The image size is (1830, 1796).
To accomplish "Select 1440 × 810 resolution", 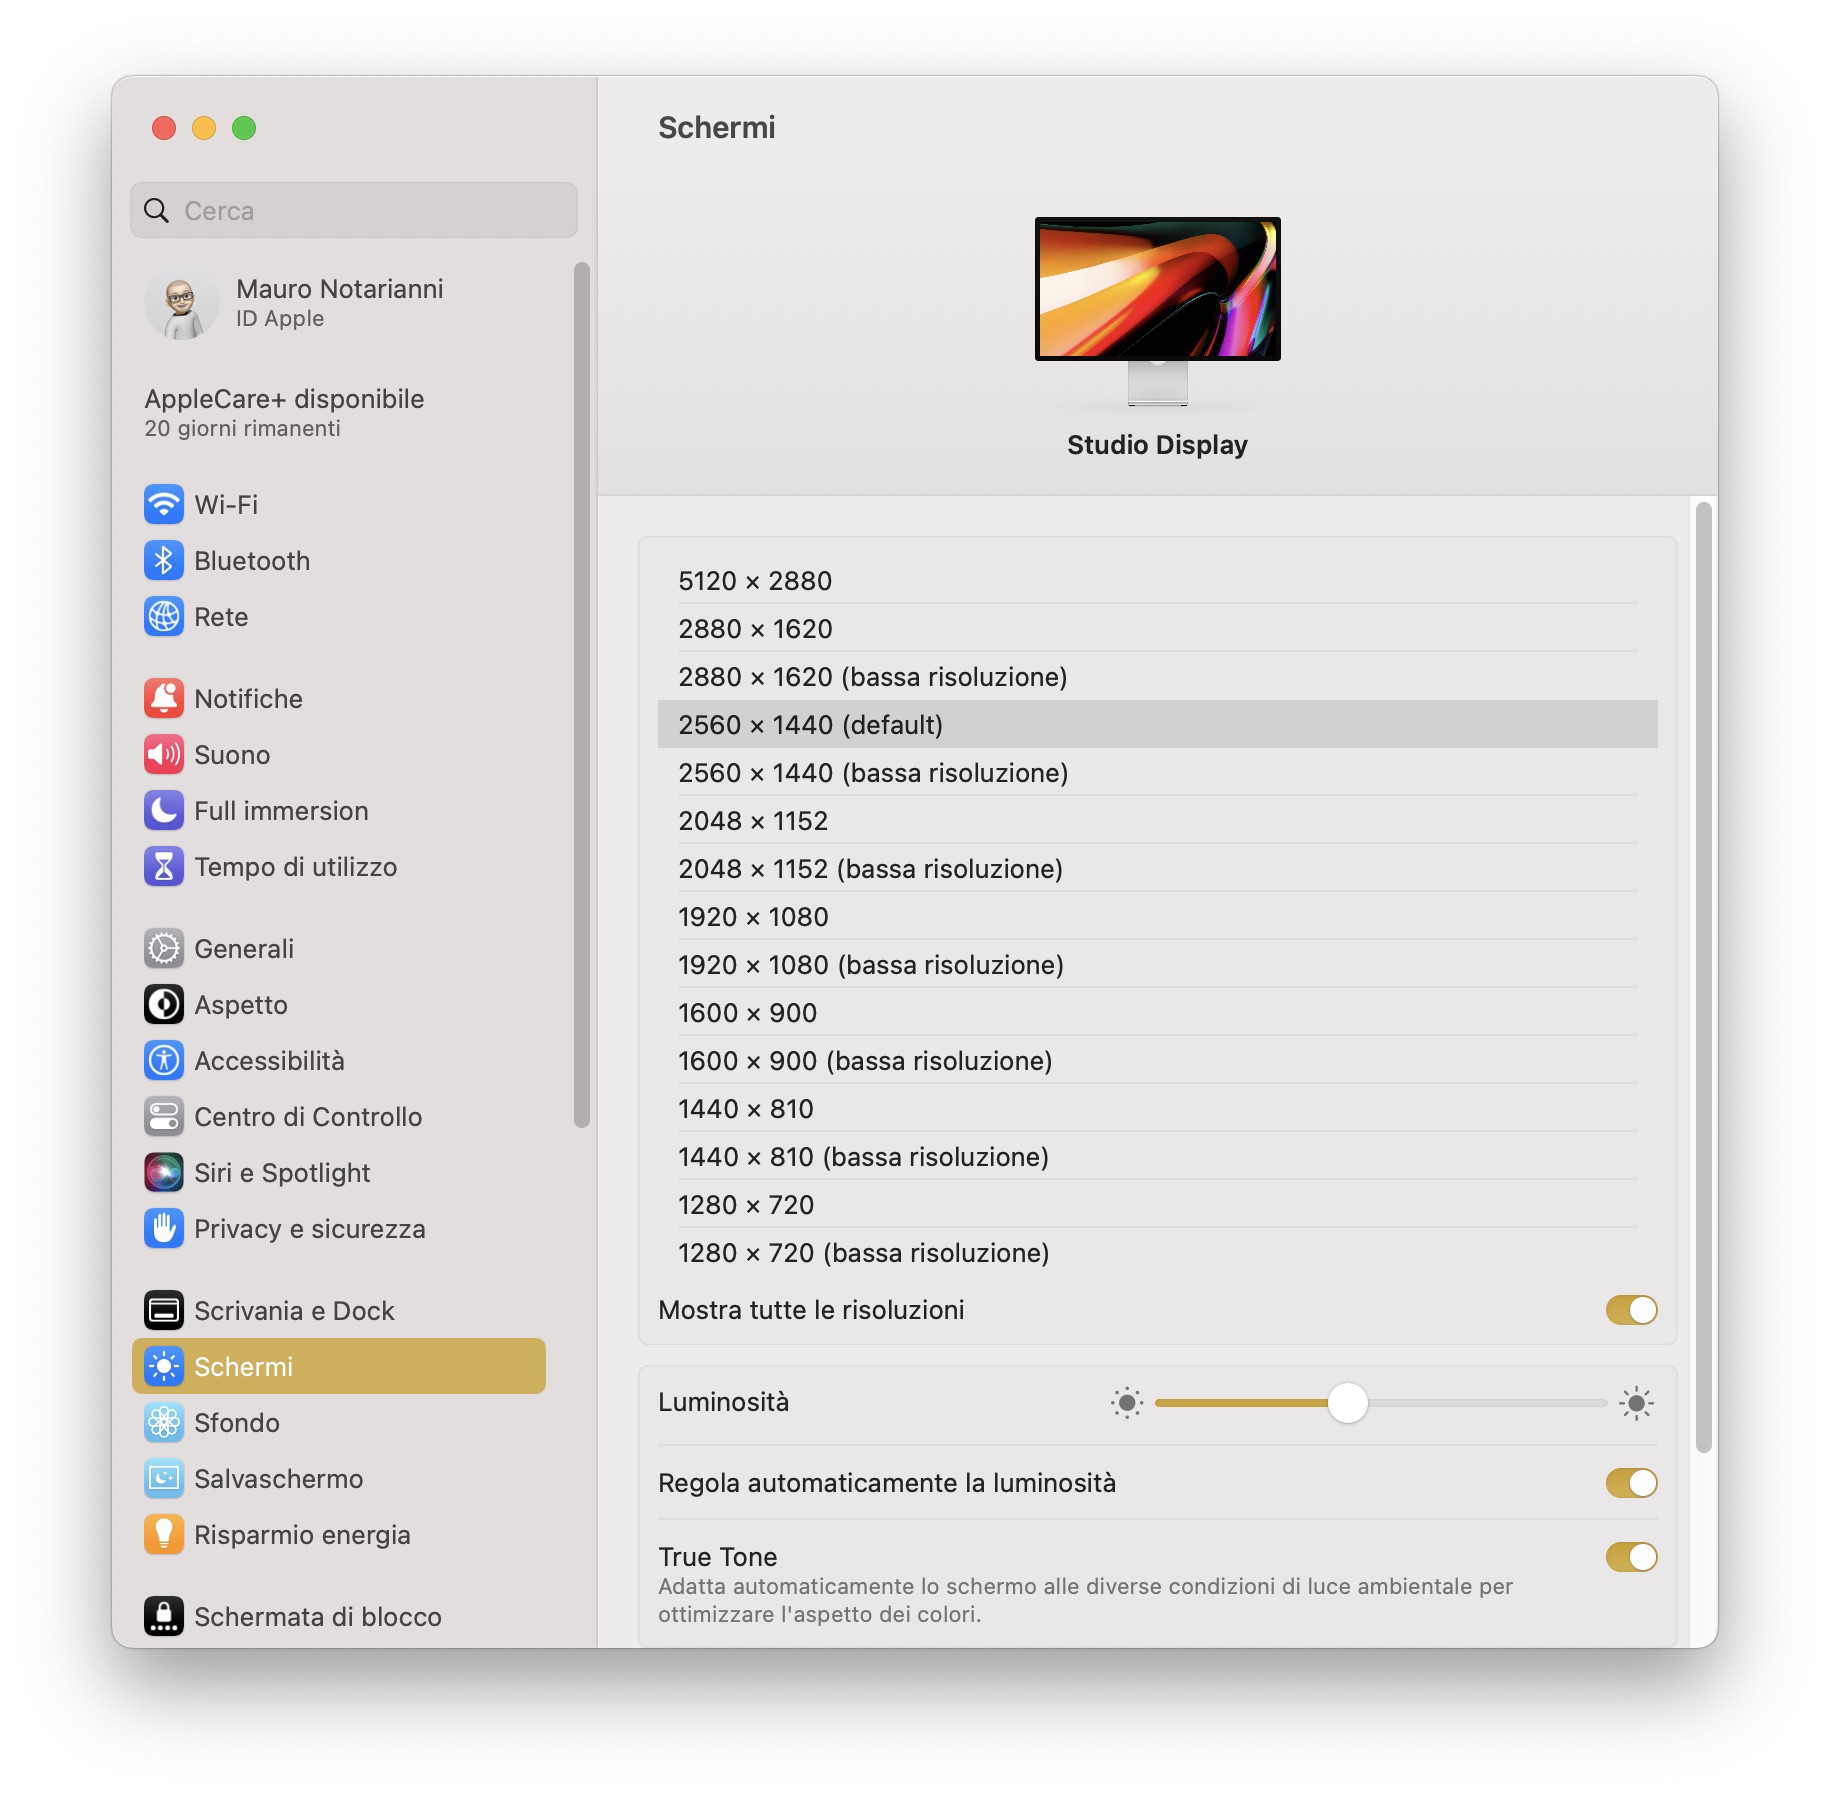I will click(x=1157, y=1109).
